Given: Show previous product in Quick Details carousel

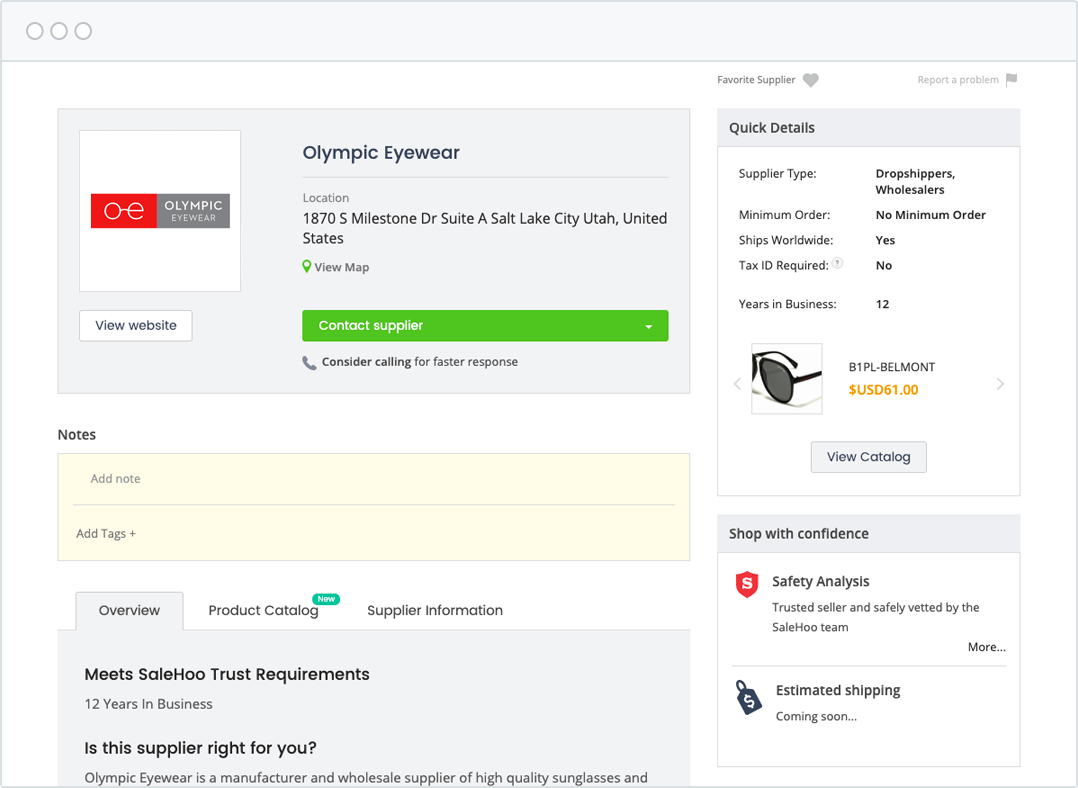Looking at the screenshot, I should coord(737,384).
